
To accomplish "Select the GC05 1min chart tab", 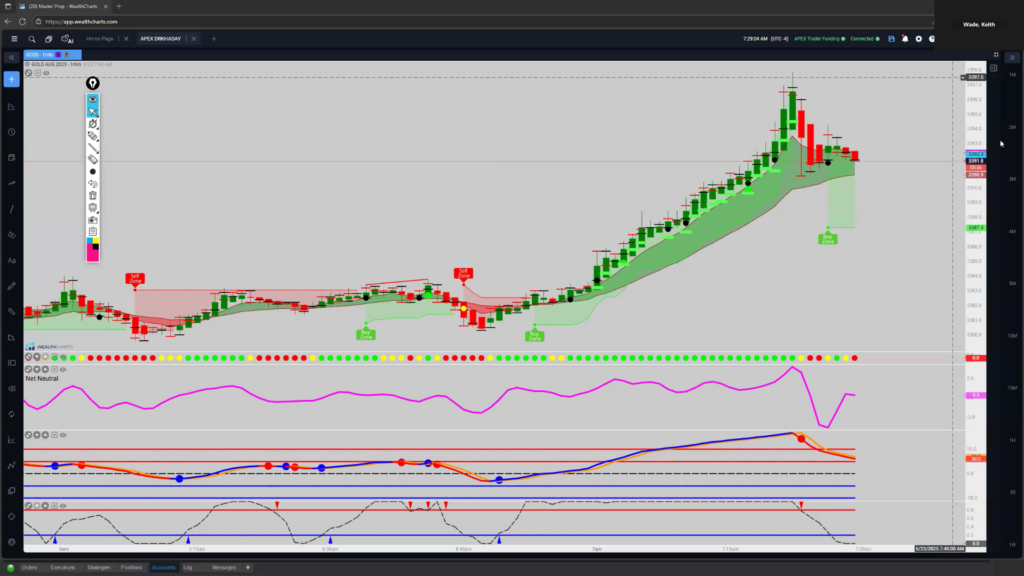I will click(x=52, y=55).
